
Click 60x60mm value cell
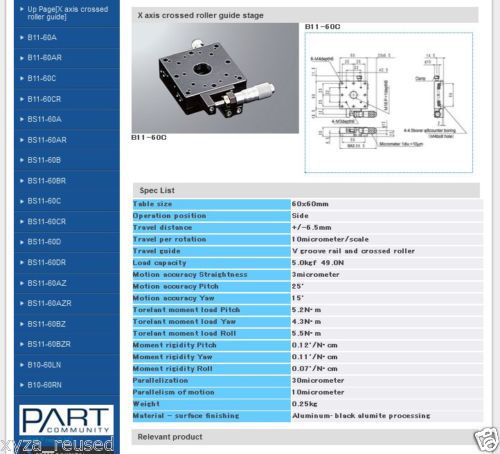pos(387,204)
